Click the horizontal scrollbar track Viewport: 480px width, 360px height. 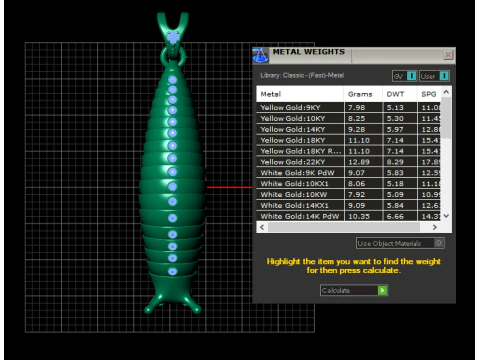[343, 227]
